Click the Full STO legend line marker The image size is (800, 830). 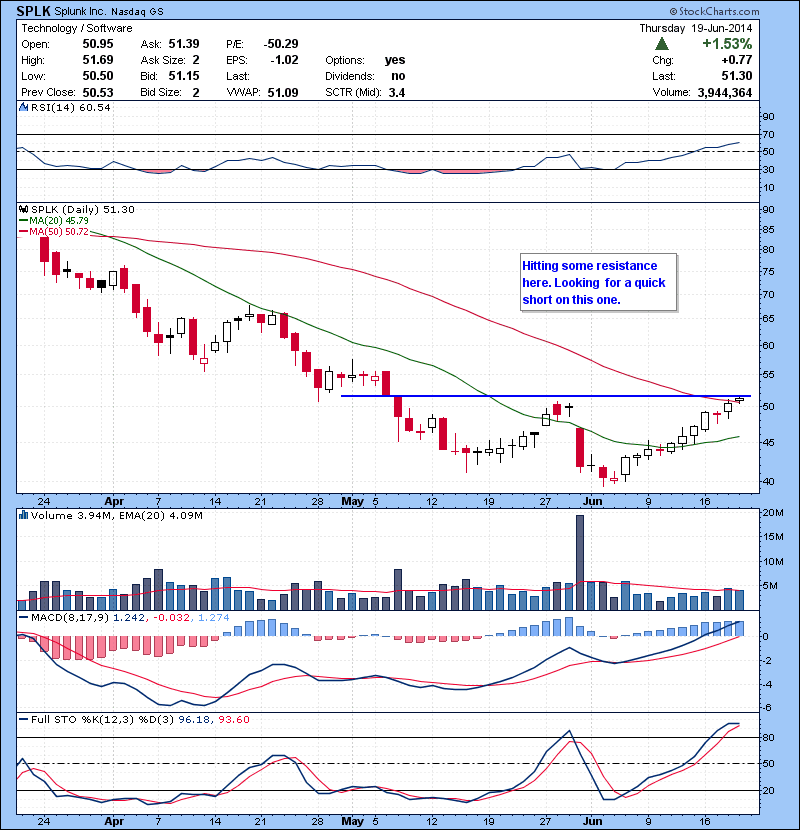pos(23,719)
